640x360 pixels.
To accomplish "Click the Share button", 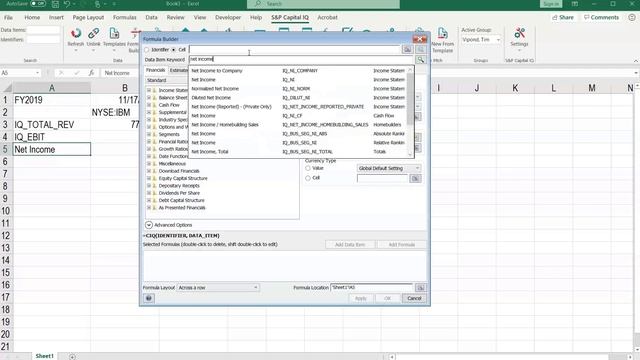I will pos(563,17).
